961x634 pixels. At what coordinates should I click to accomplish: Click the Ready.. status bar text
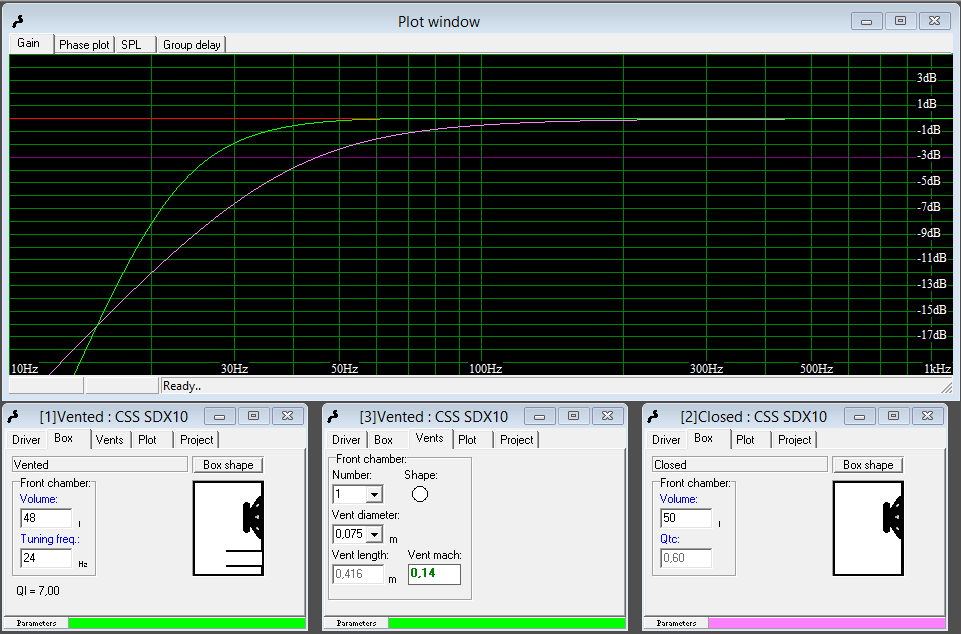tap(182, 386)
